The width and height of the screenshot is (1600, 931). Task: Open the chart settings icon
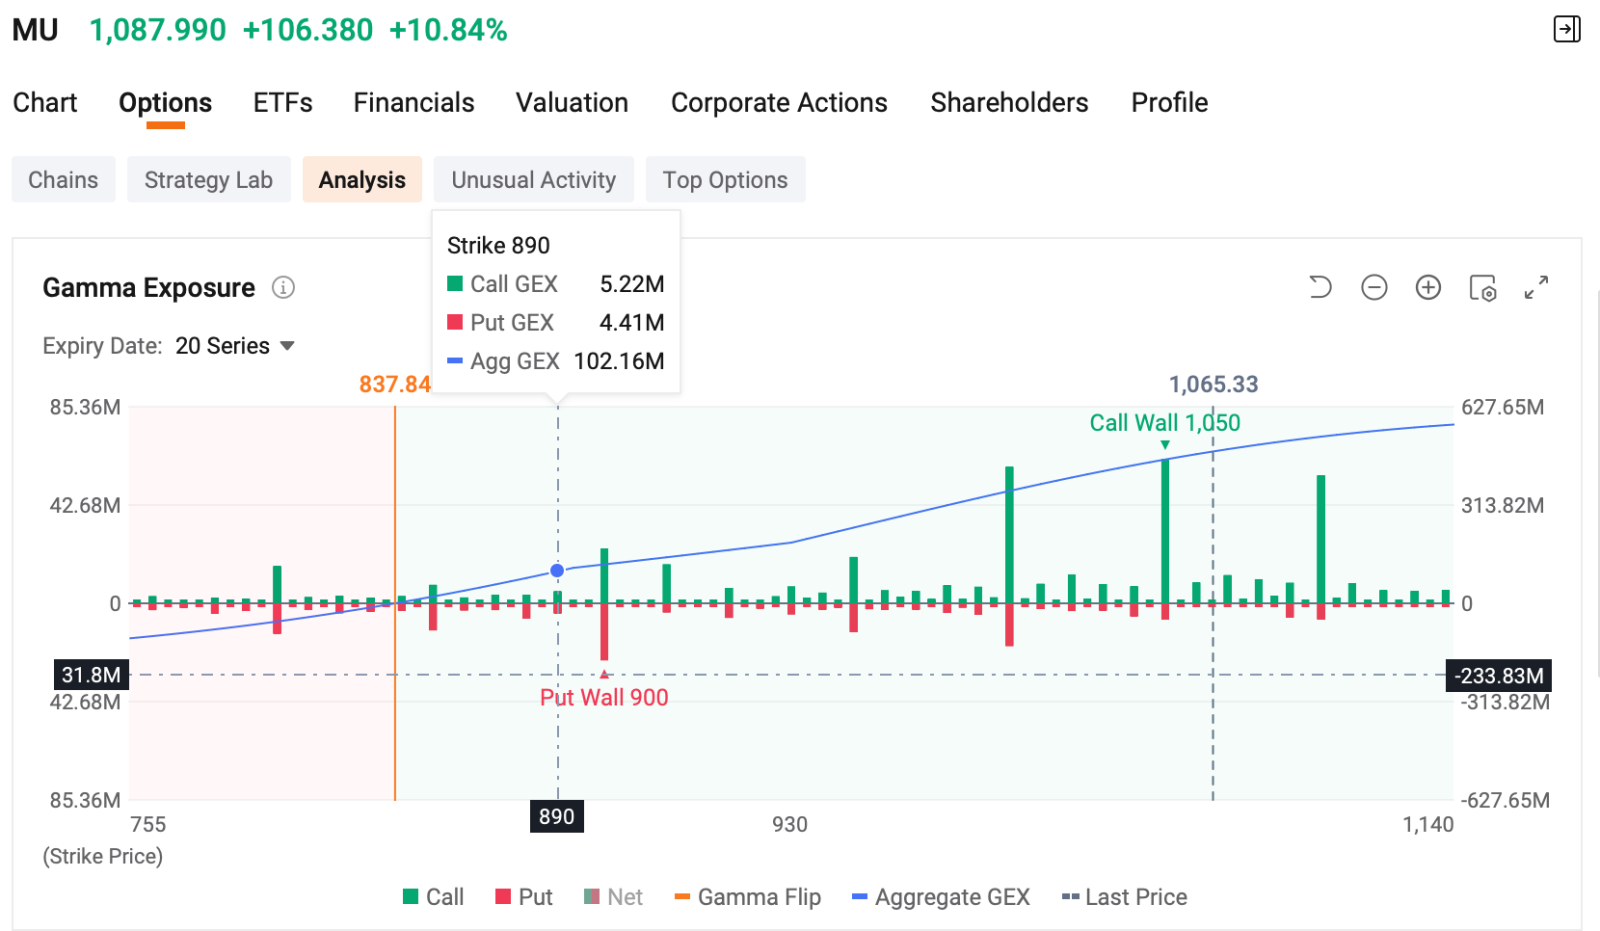coord(1482,288)
